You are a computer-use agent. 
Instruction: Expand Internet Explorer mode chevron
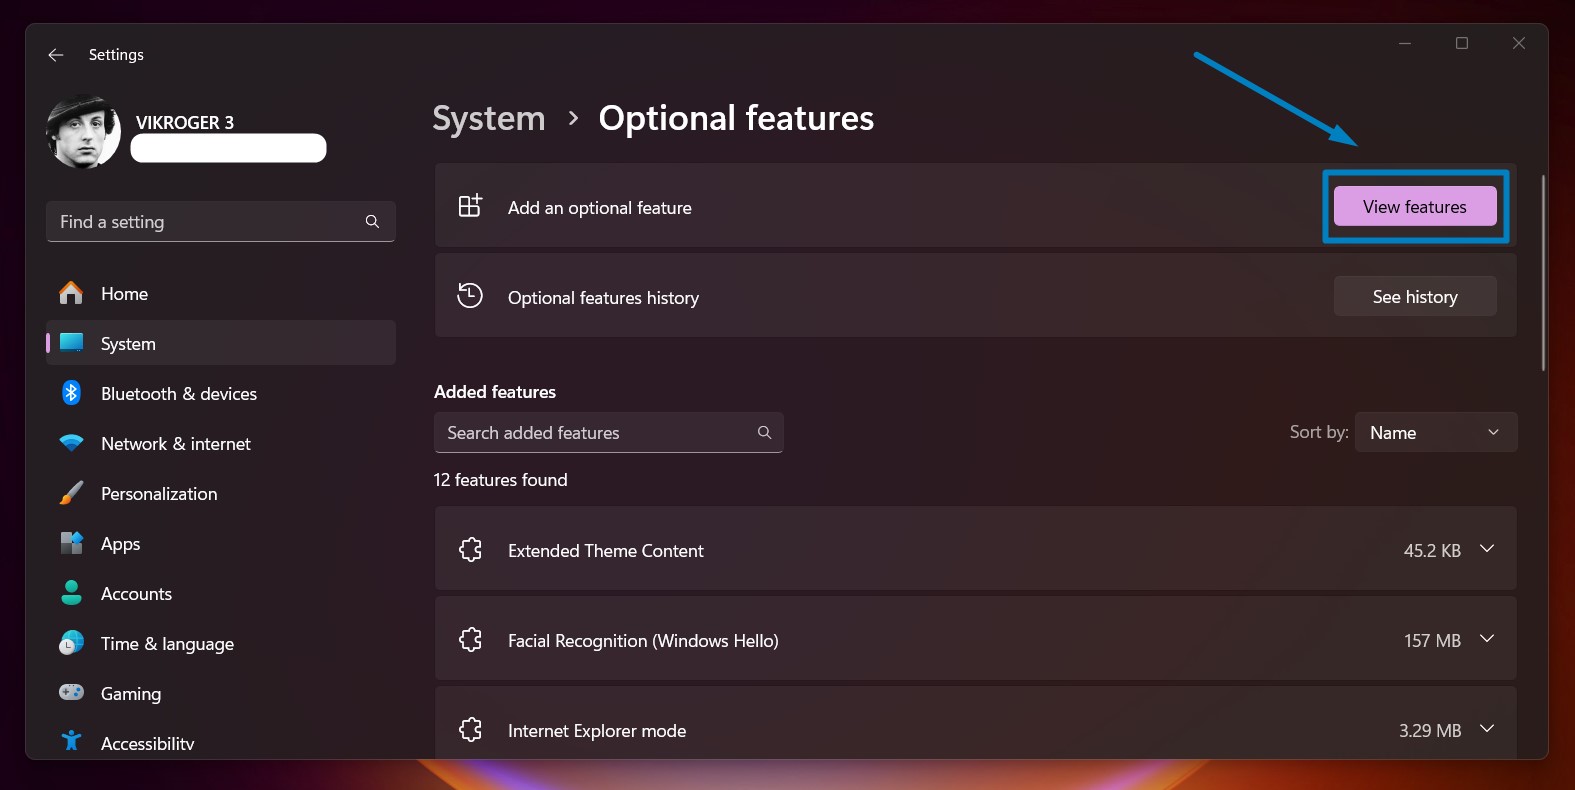(1487, 729)
